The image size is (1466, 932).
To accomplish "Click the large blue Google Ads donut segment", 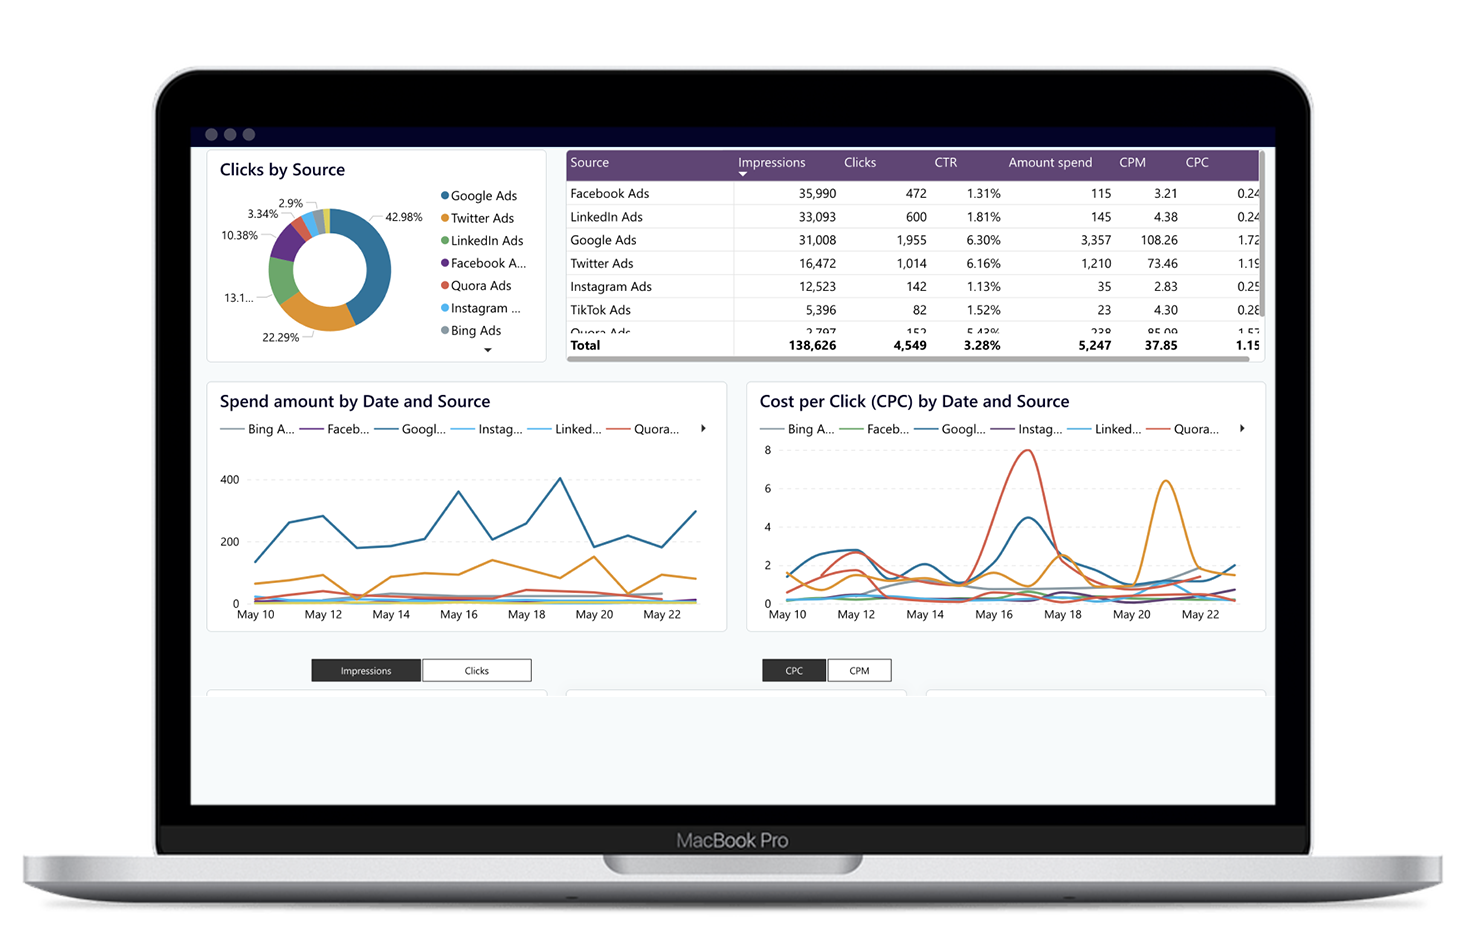I will (x=375, y=265).
